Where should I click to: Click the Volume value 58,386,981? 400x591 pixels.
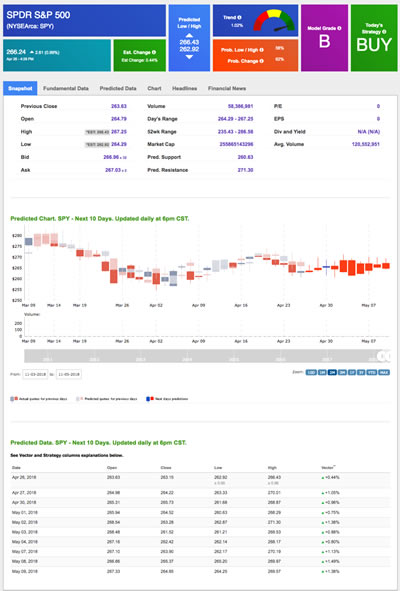tap(241, 106)
